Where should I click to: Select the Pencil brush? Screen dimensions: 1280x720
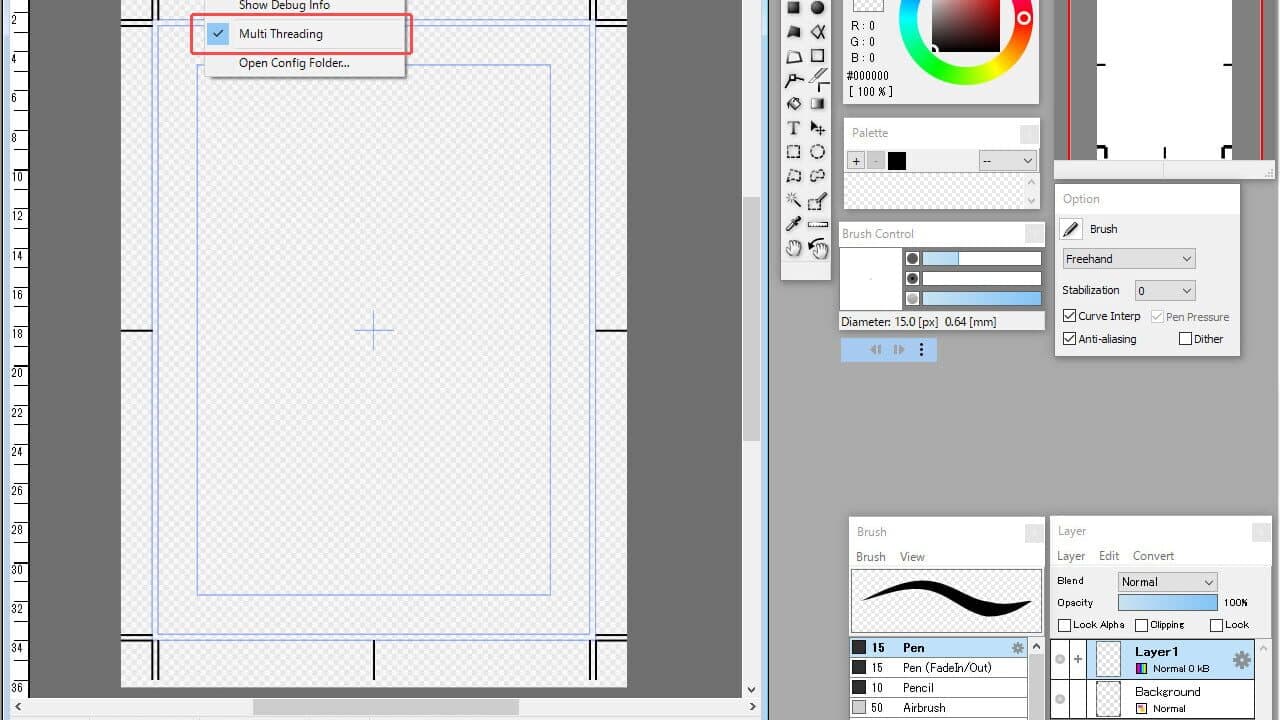pos(938,687)
